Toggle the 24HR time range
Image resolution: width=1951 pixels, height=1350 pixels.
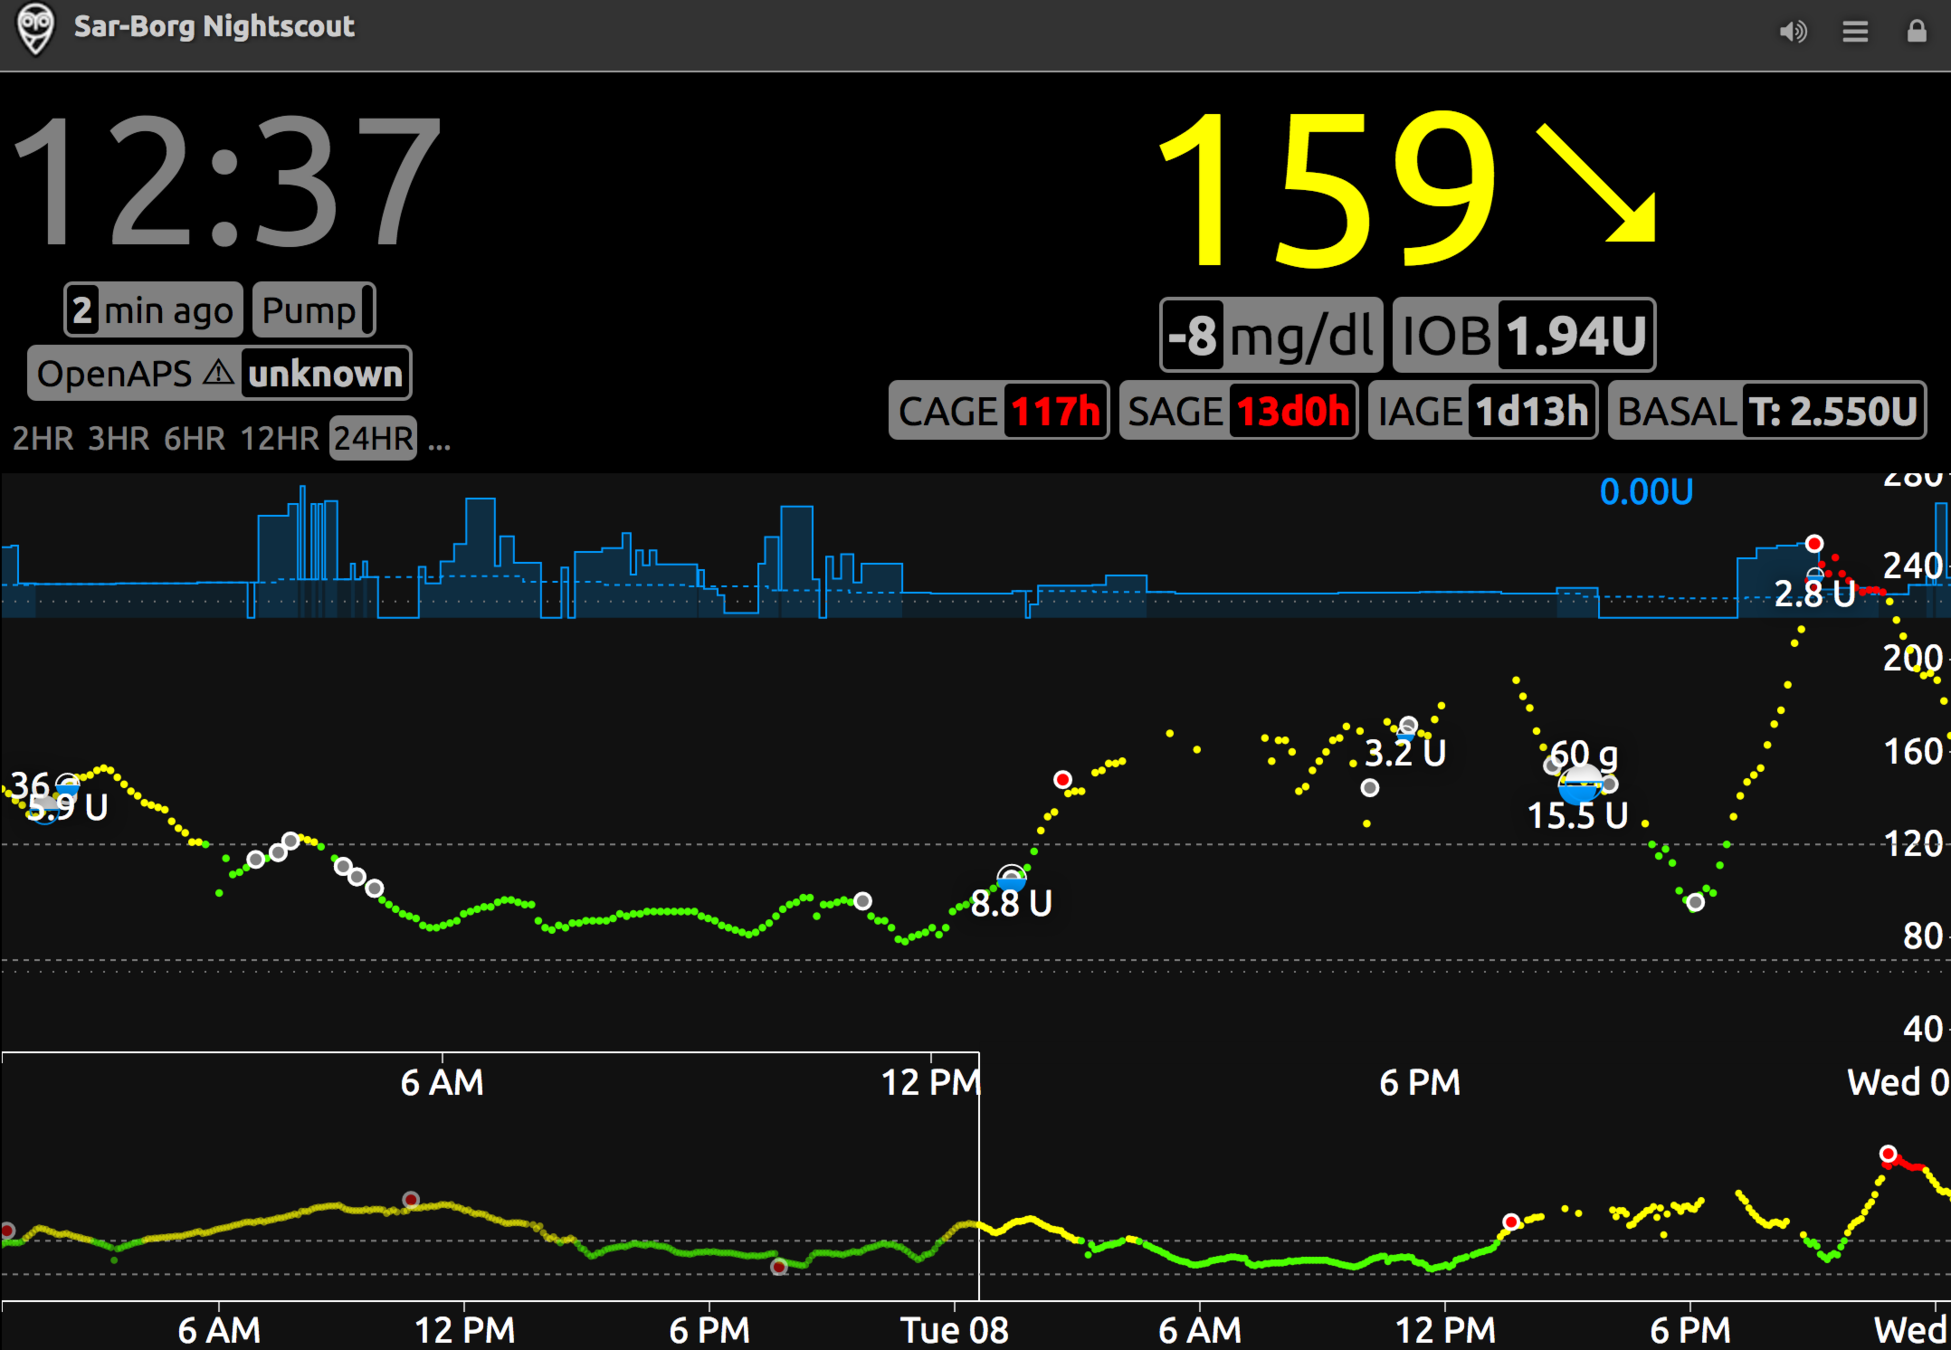[x=373, y=439]
